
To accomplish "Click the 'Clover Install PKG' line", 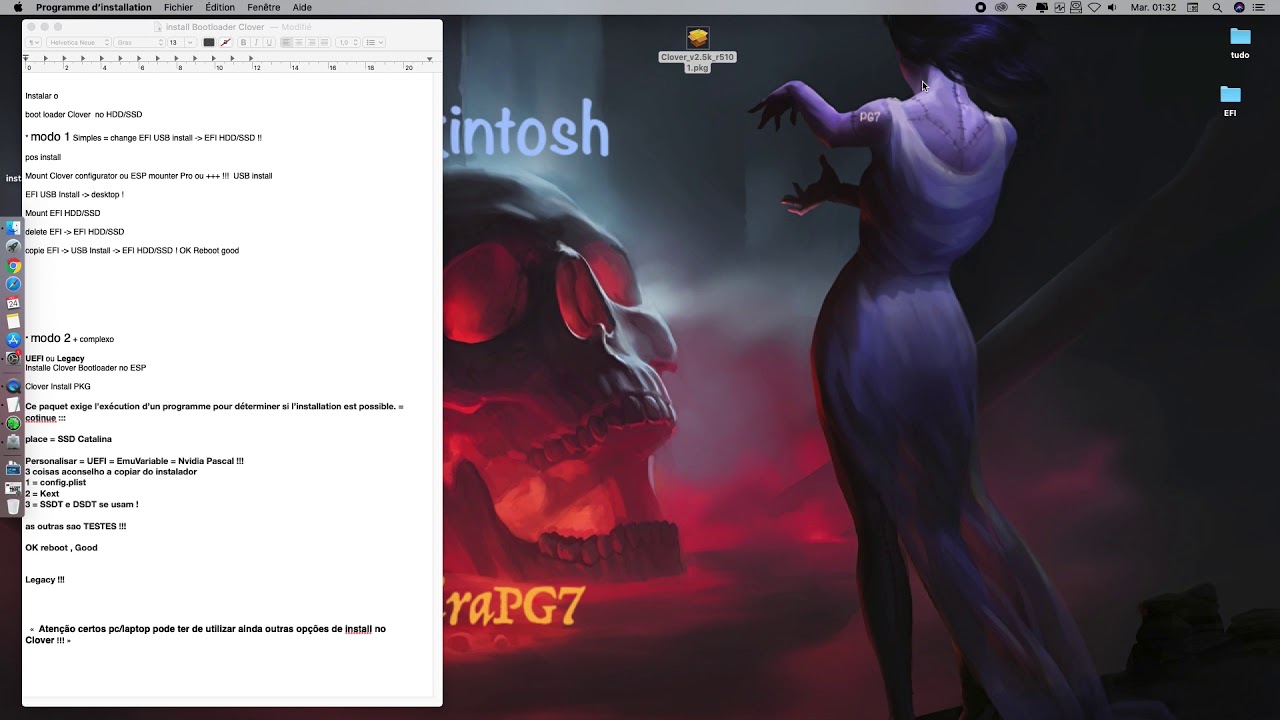I will point(58,386).
